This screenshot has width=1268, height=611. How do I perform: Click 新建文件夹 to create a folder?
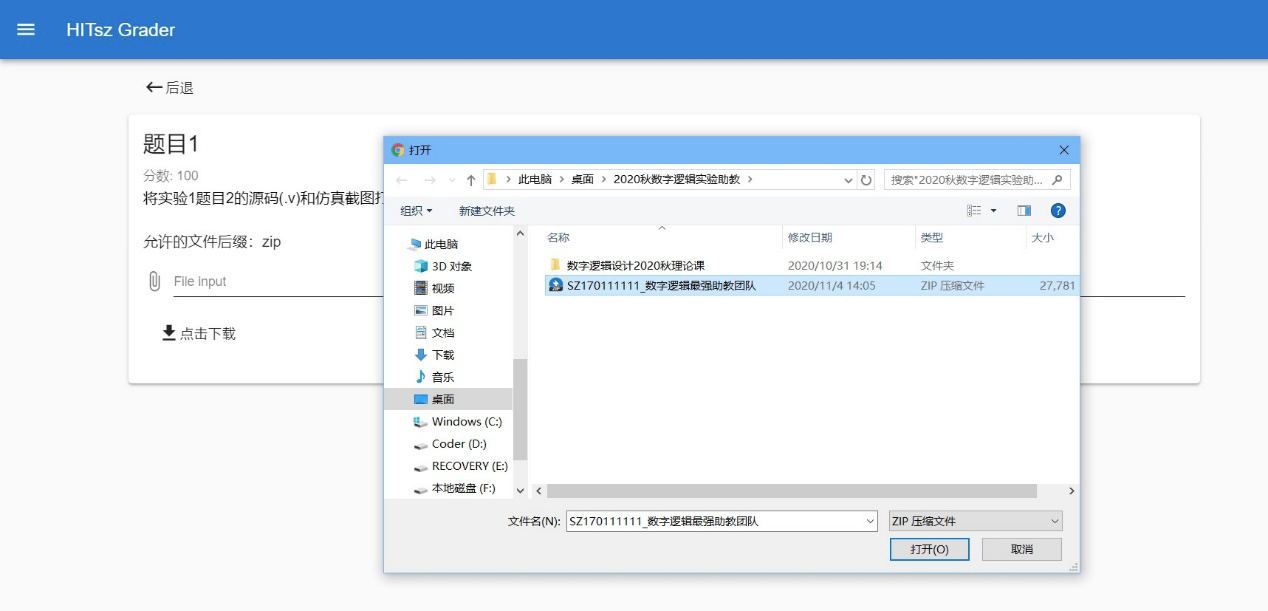point(486,211)
